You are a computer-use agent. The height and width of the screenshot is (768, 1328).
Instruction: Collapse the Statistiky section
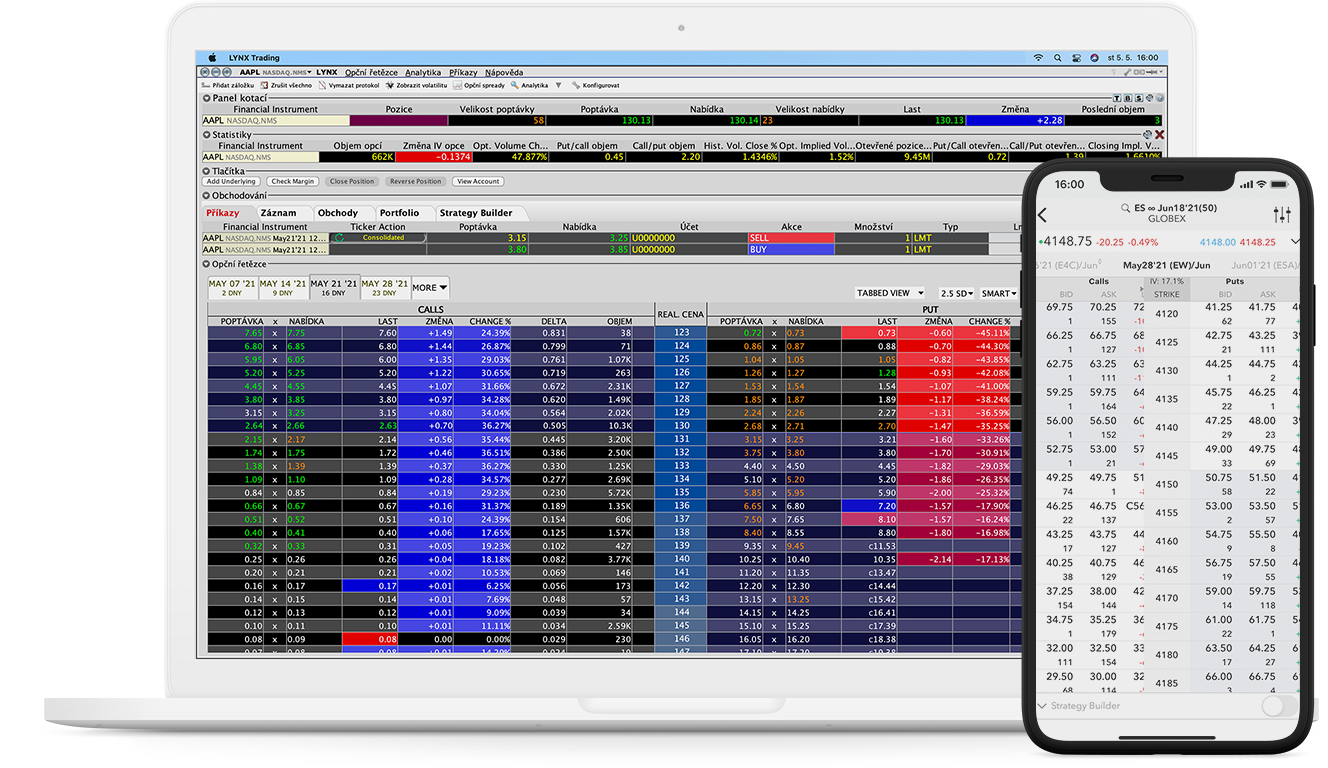coord(207,134)
